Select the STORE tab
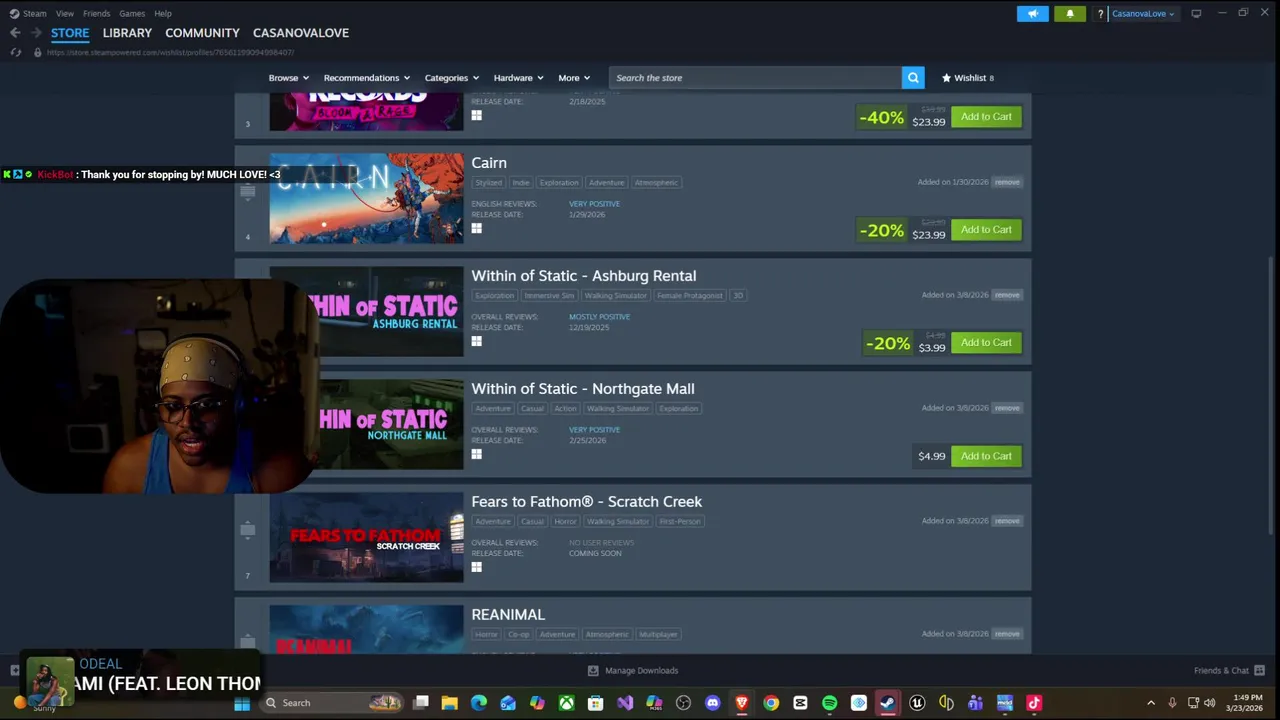Viewport: 1280px width, 720px height. [70, 33]
